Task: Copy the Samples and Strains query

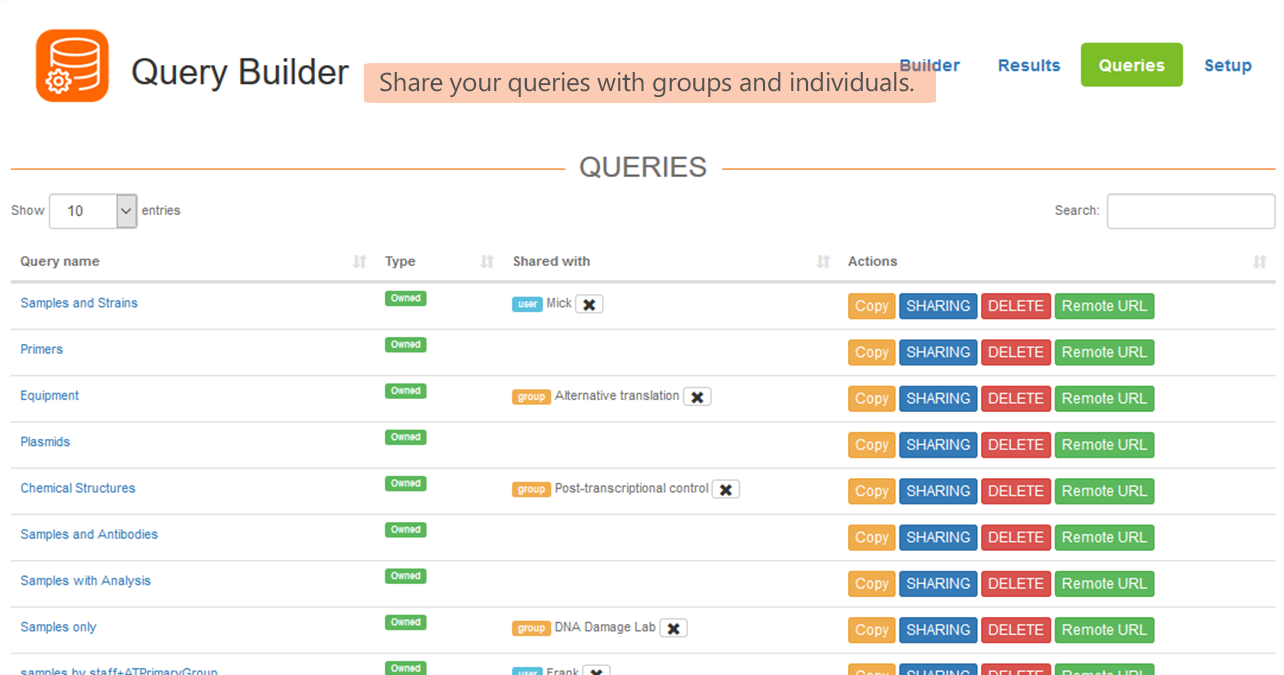Action: (872, 306)
